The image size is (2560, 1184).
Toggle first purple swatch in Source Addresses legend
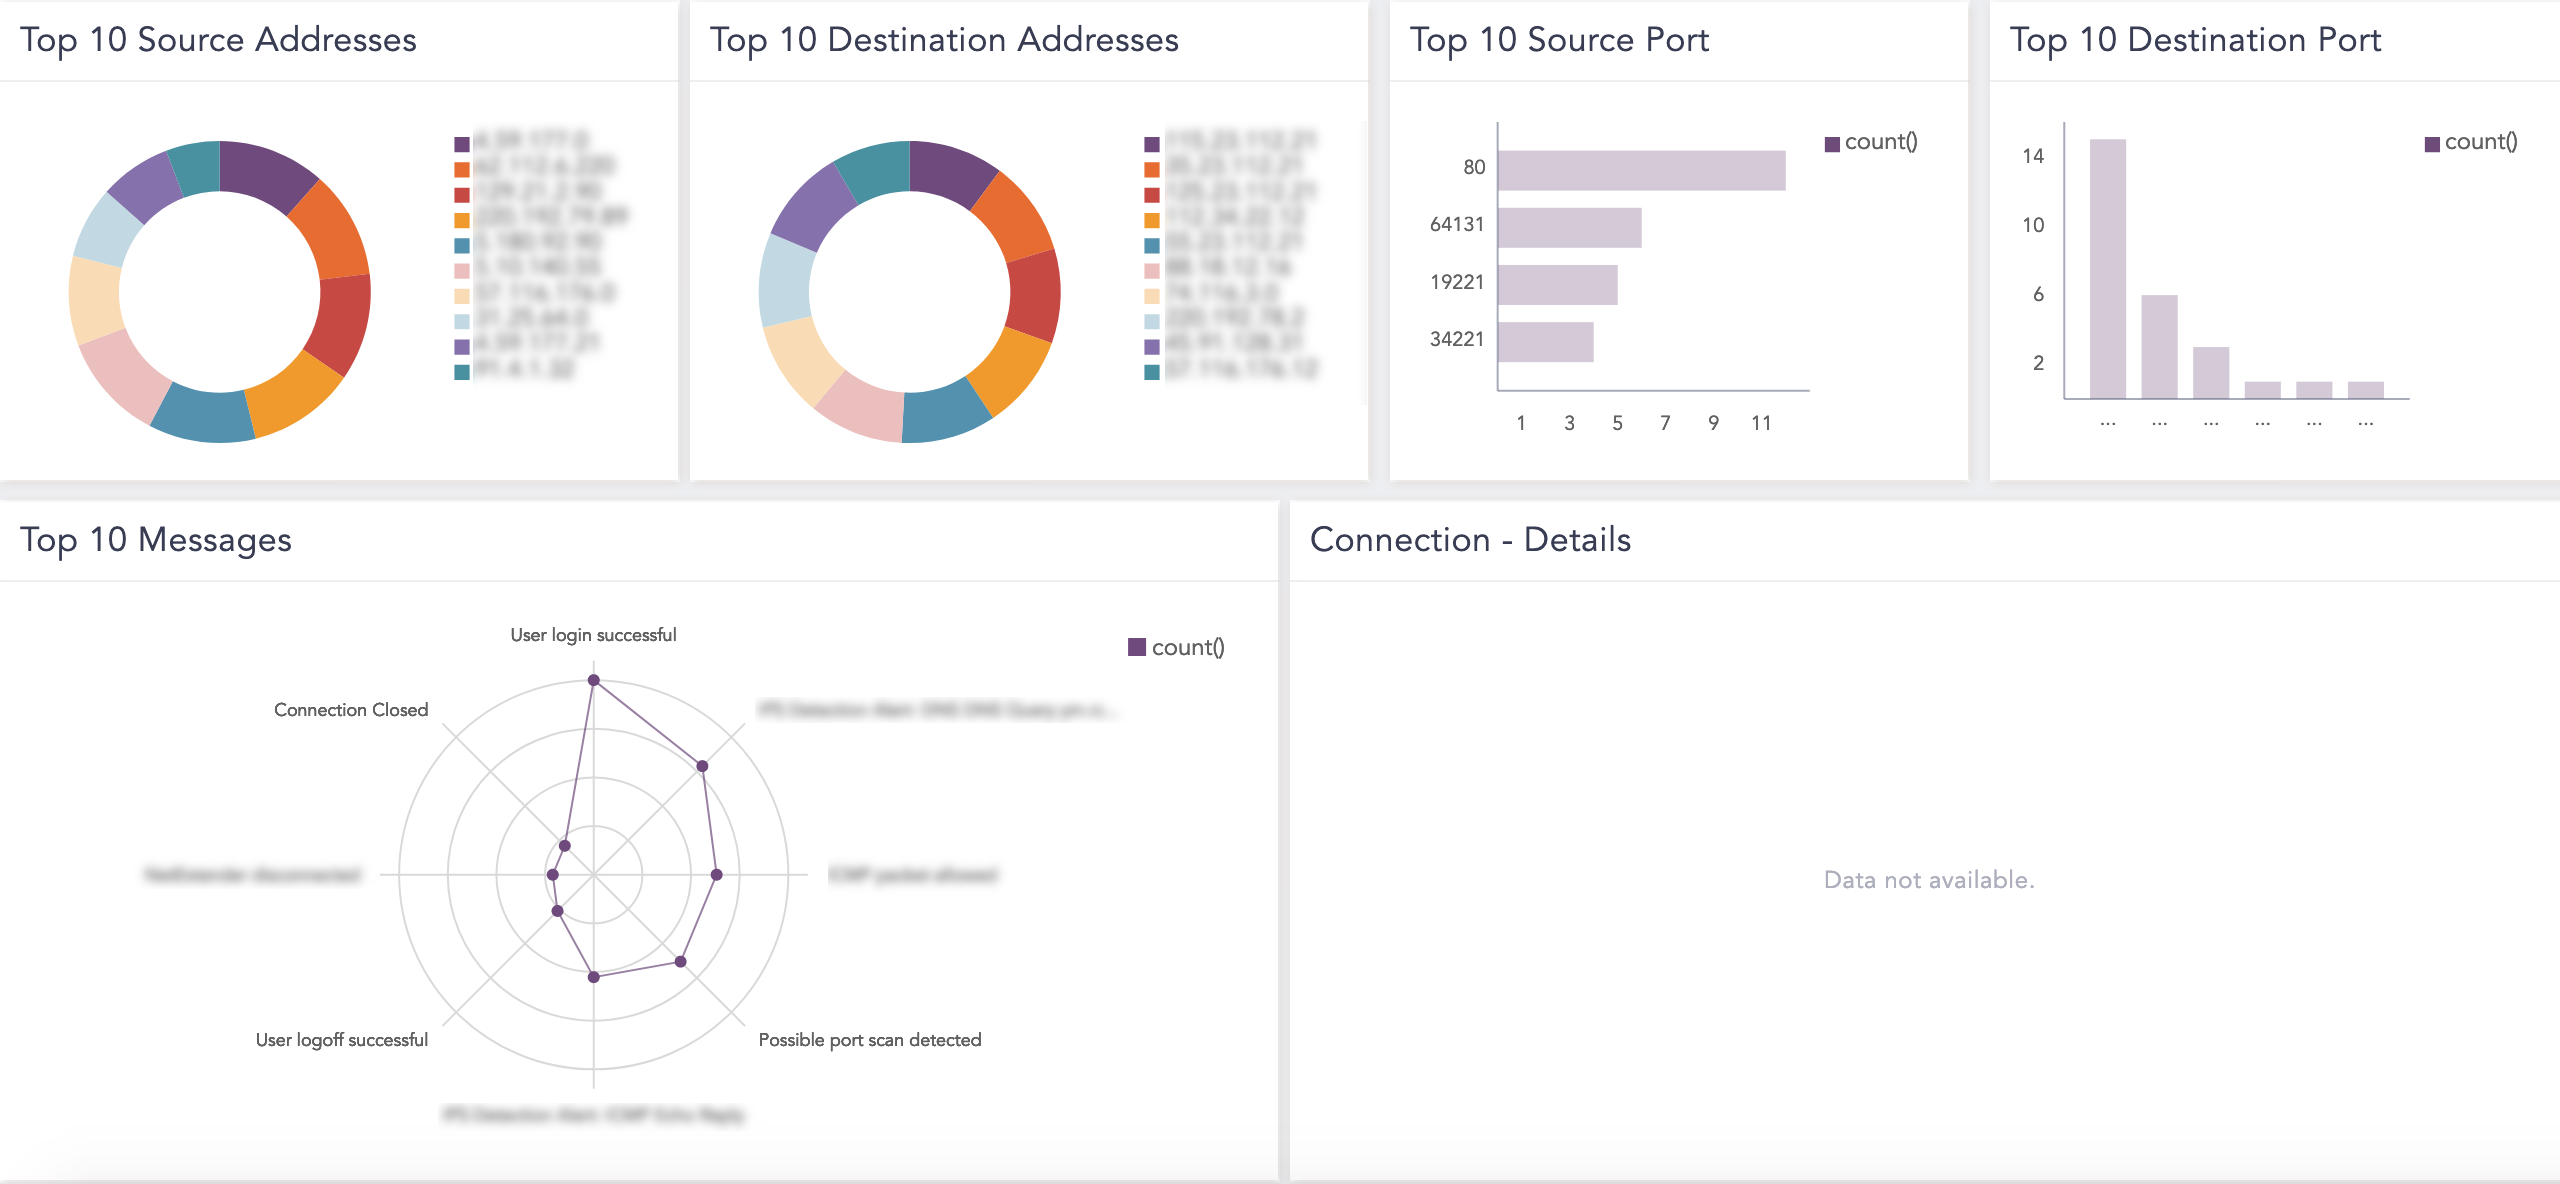[x=462, y=144]
